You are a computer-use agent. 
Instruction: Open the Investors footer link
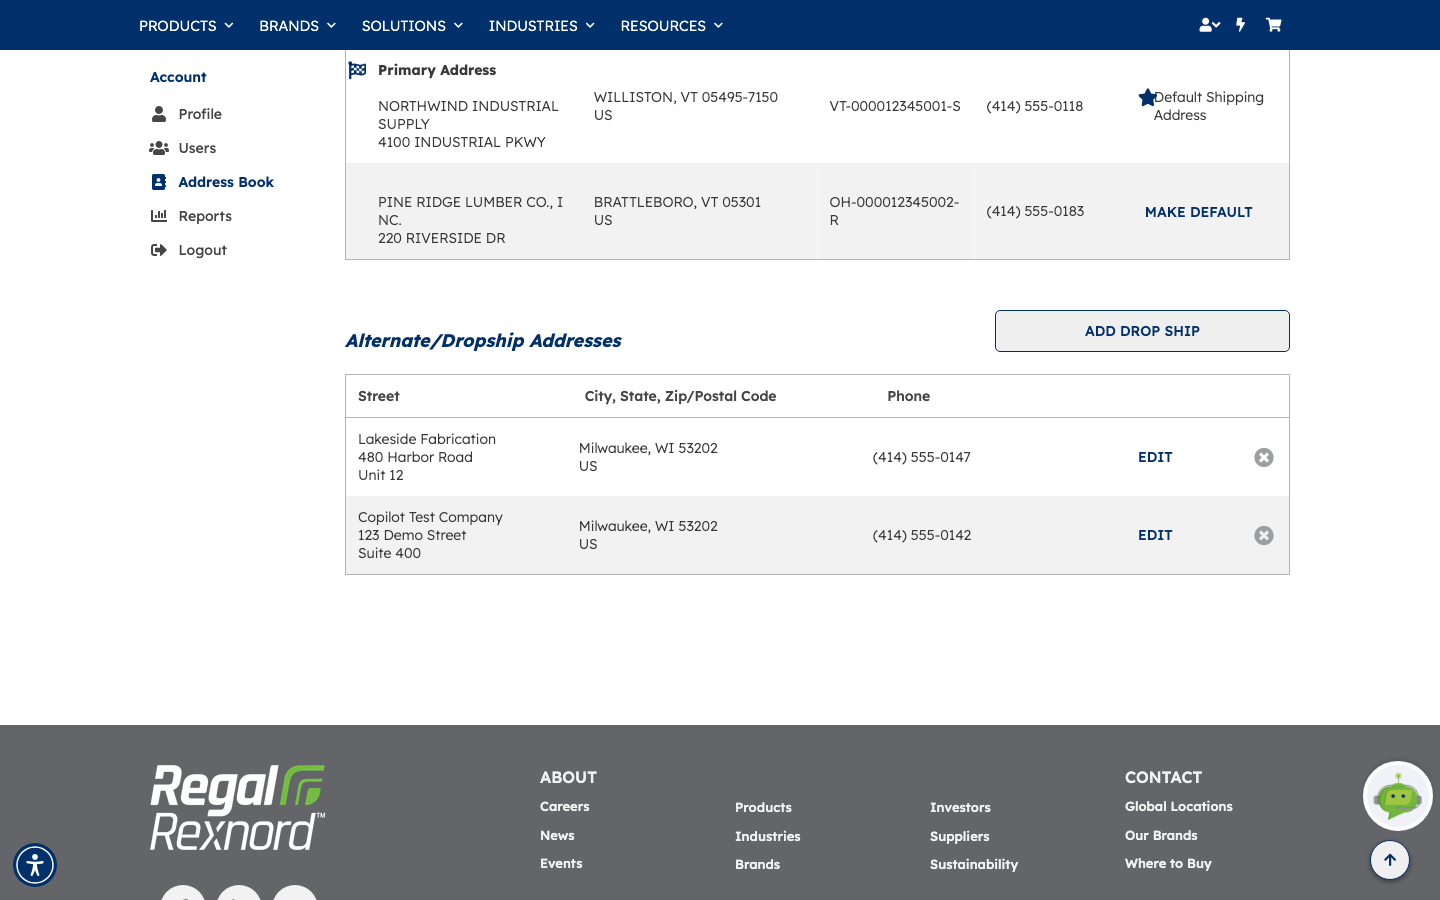[960, 807]
